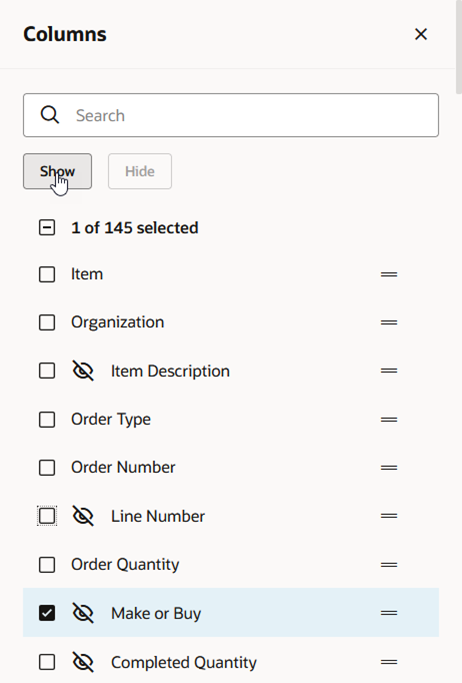
Task: Click the panel's vertical scrollbar thumb
Action: pyautogui.click(x=459, y=47)
